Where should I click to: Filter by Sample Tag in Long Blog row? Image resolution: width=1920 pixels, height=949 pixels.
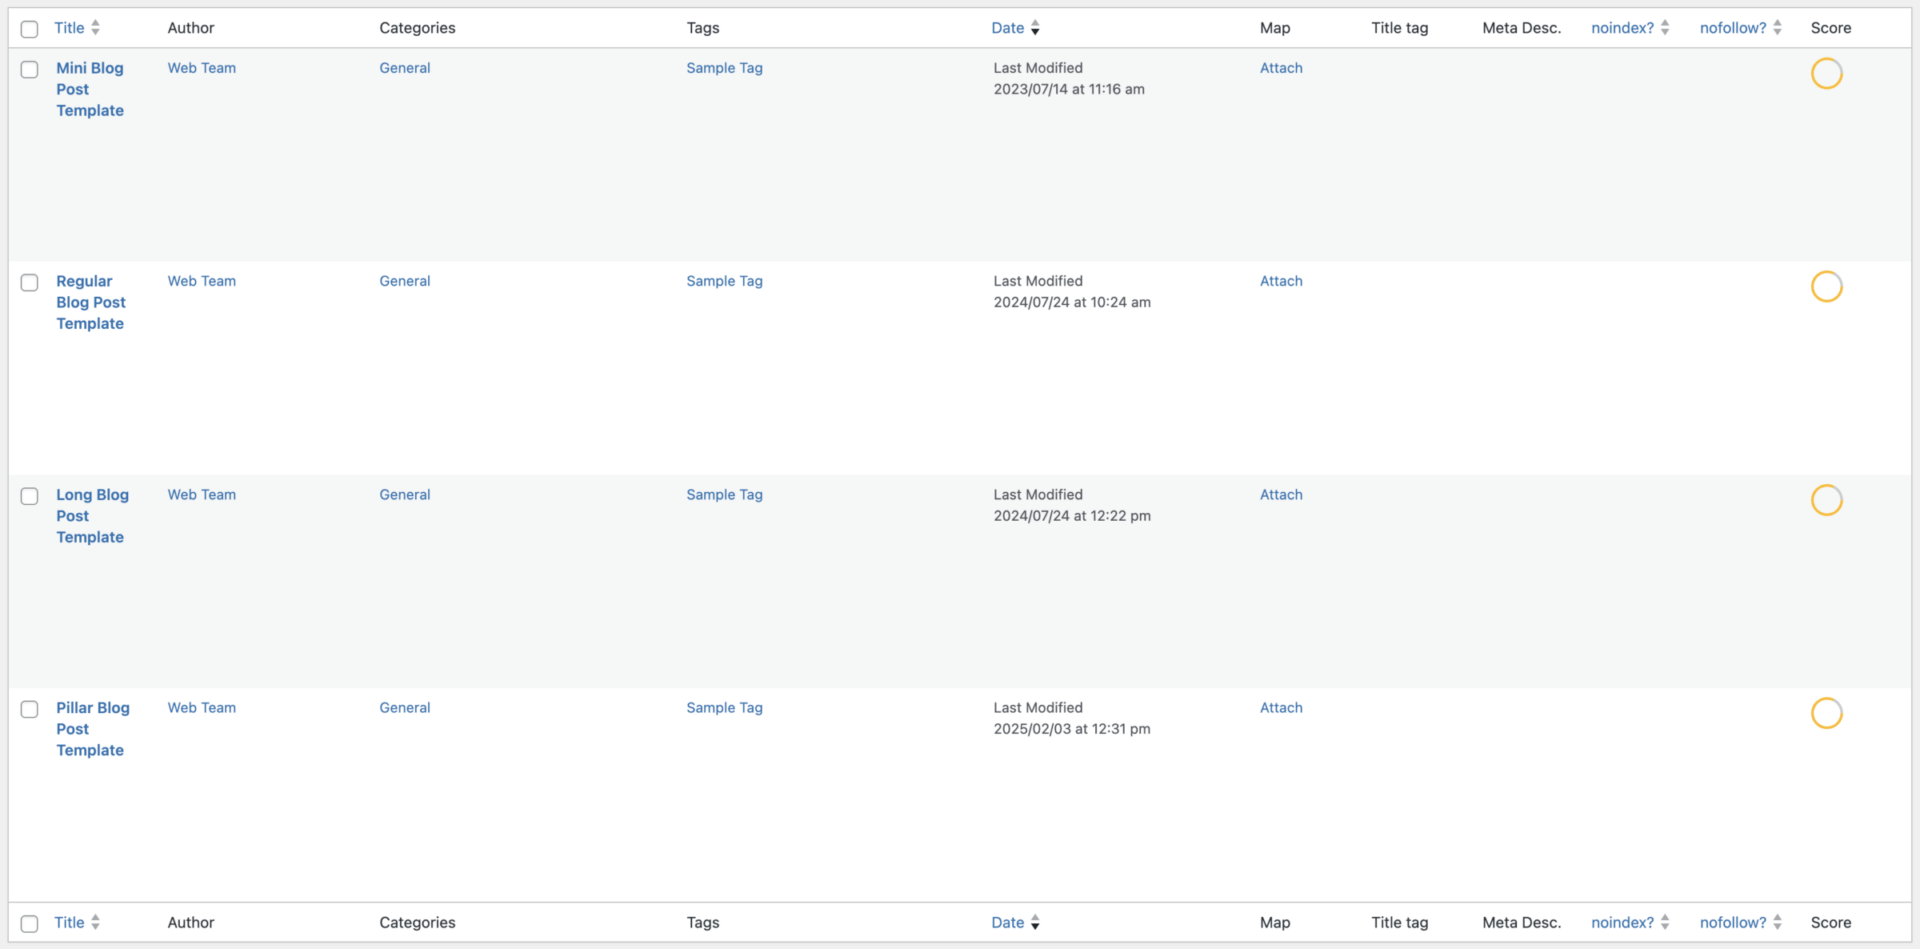tap(724, 495)
